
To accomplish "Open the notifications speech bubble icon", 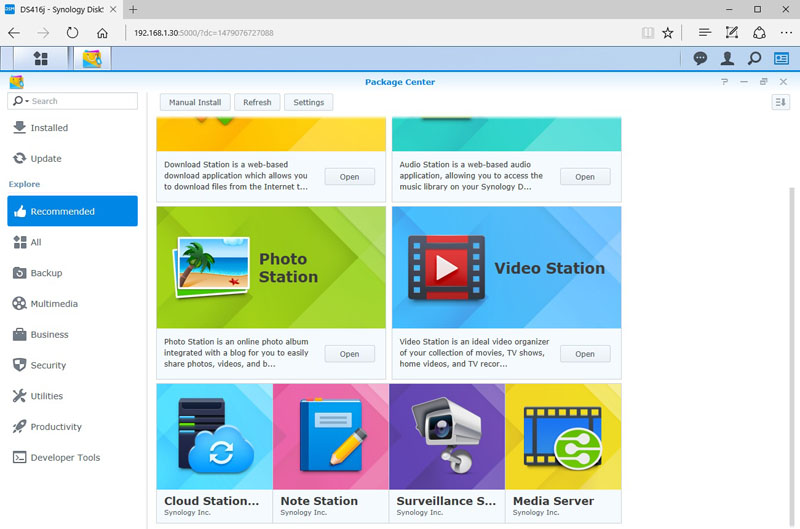I will [x=700, y=59].
